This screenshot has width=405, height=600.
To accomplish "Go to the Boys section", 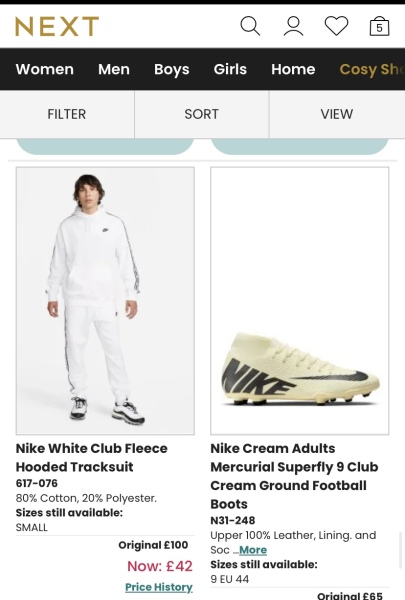I will coord(172,70).
